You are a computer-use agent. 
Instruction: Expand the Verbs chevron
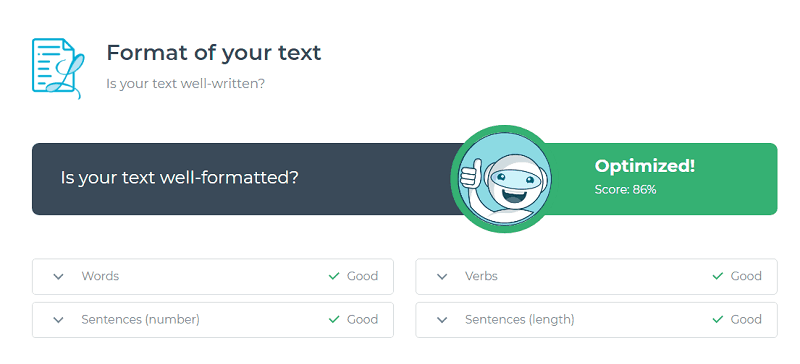pos(442,276)
